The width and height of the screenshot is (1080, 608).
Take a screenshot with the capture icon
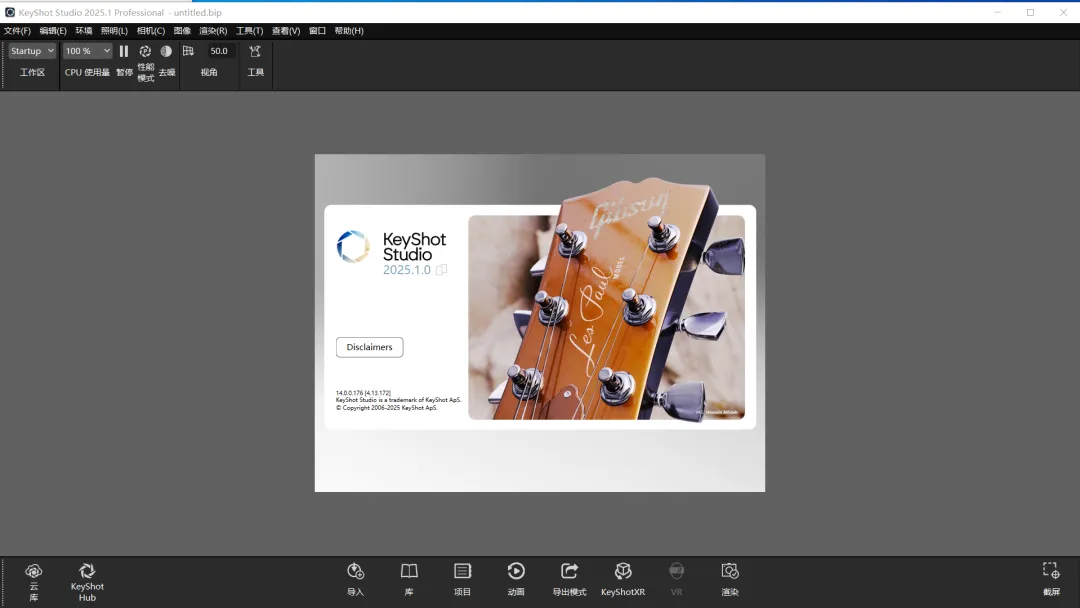coord(1051,571)
